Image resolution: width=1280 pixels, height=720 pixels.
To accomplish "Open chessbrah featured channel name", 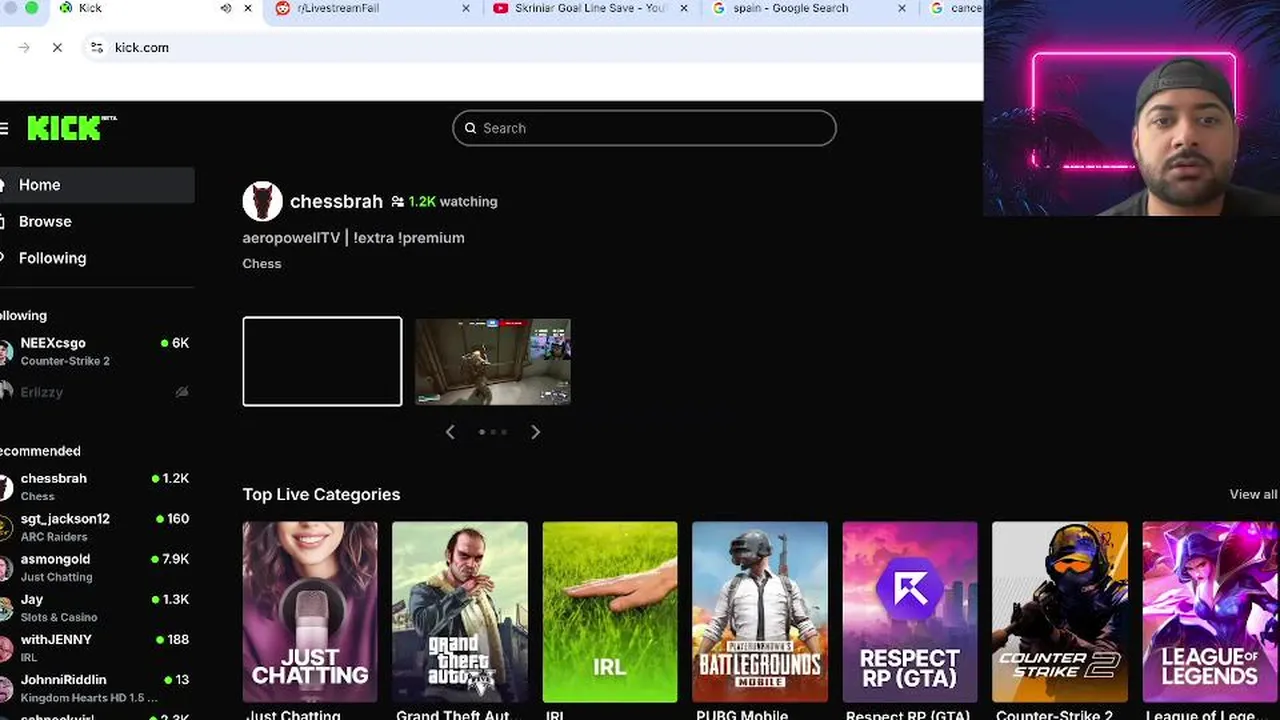I will tap(336, 201).
